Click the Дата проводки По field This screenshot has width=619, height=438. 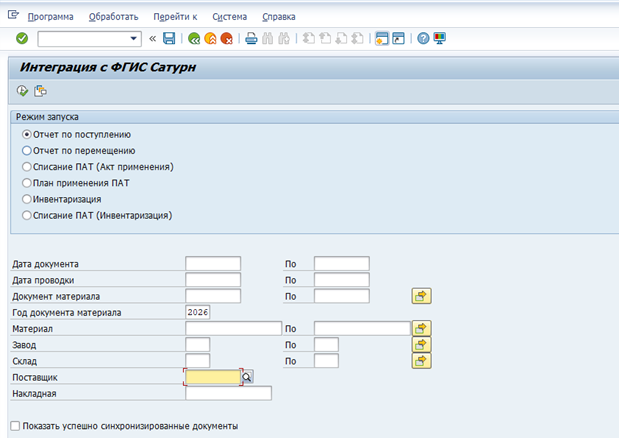tap(341, 280)
